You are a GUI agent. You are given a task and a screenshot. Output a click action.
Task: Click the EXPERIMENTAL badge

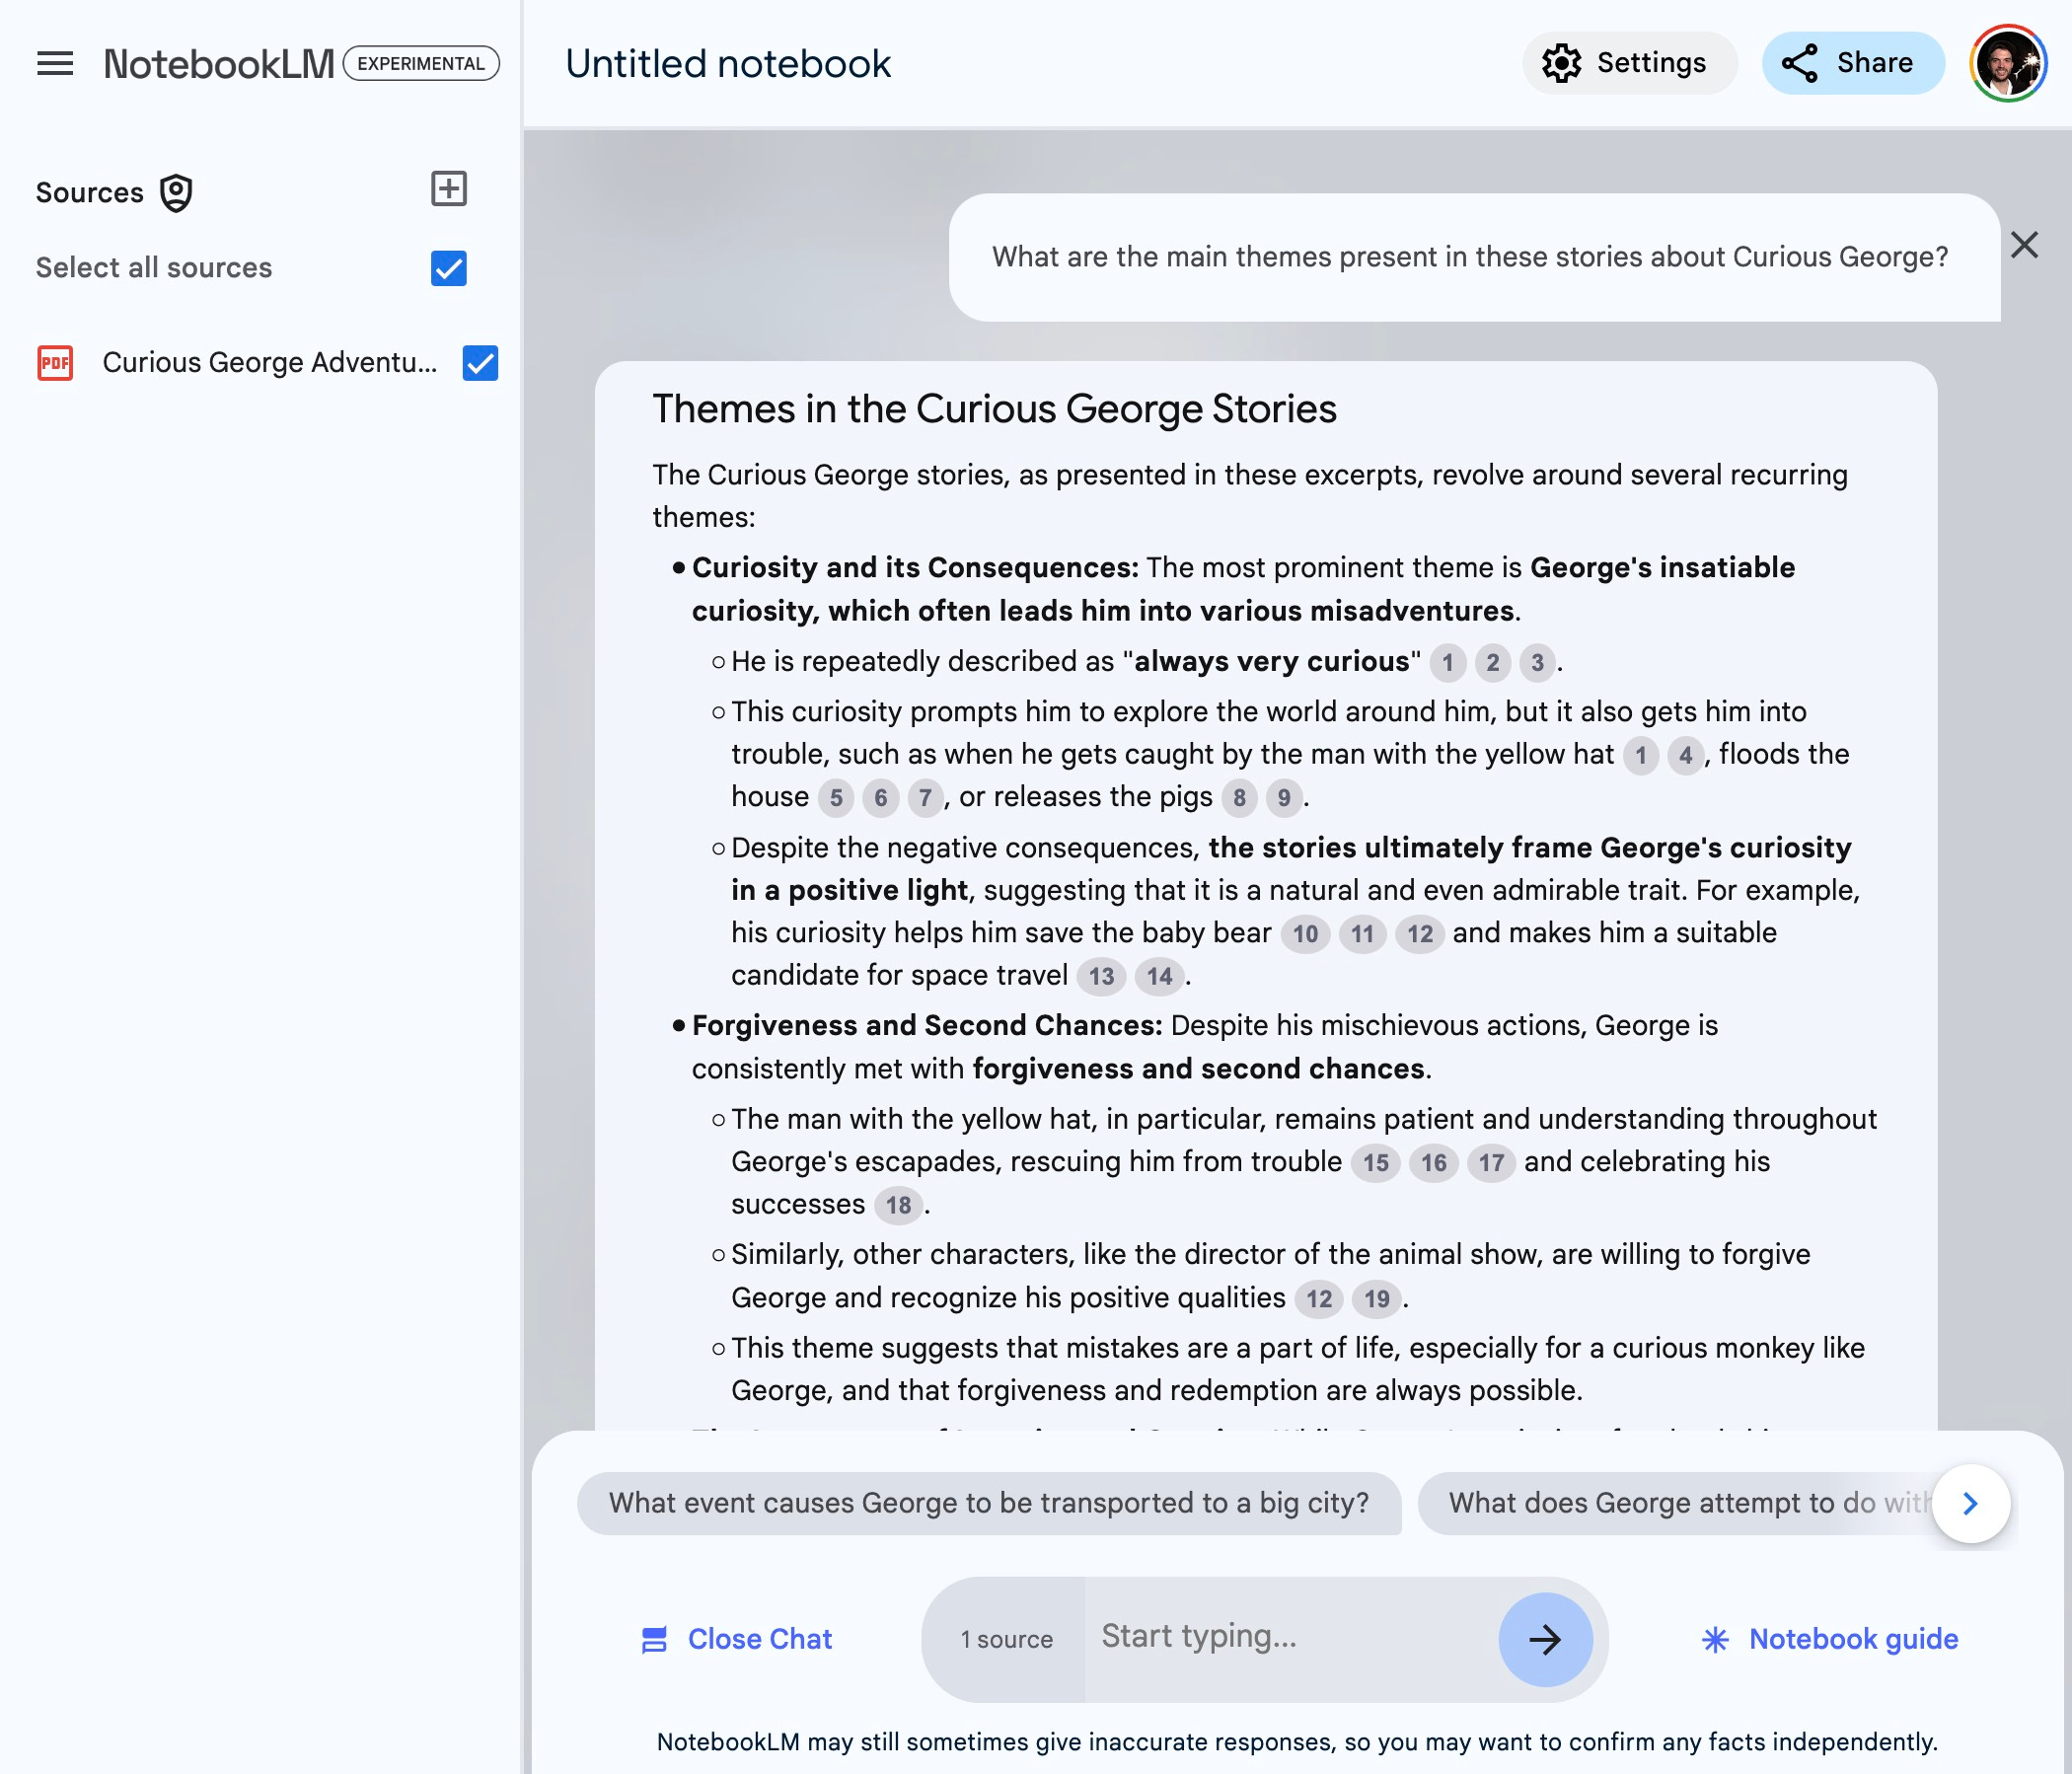421,63
